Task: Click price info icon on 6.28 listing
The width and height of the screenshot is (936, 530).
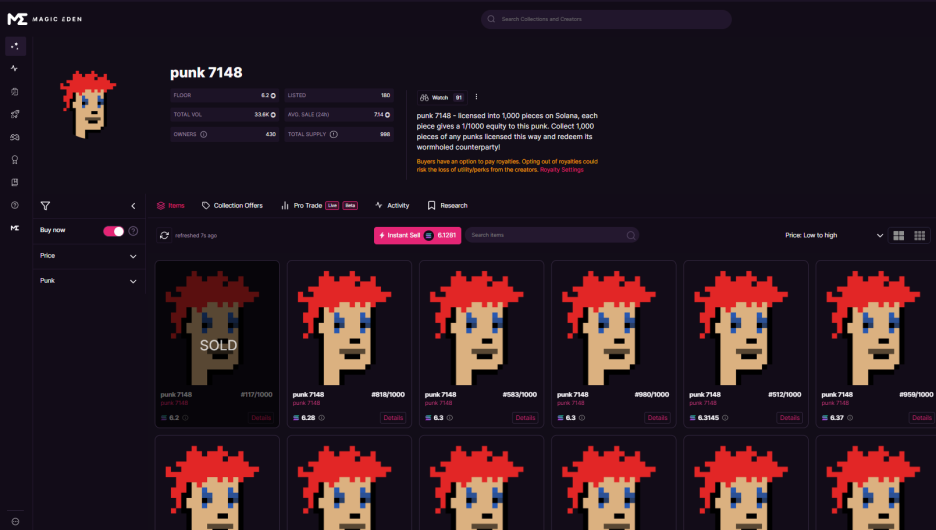Action: pyautogui.click(x=322, y=418)
